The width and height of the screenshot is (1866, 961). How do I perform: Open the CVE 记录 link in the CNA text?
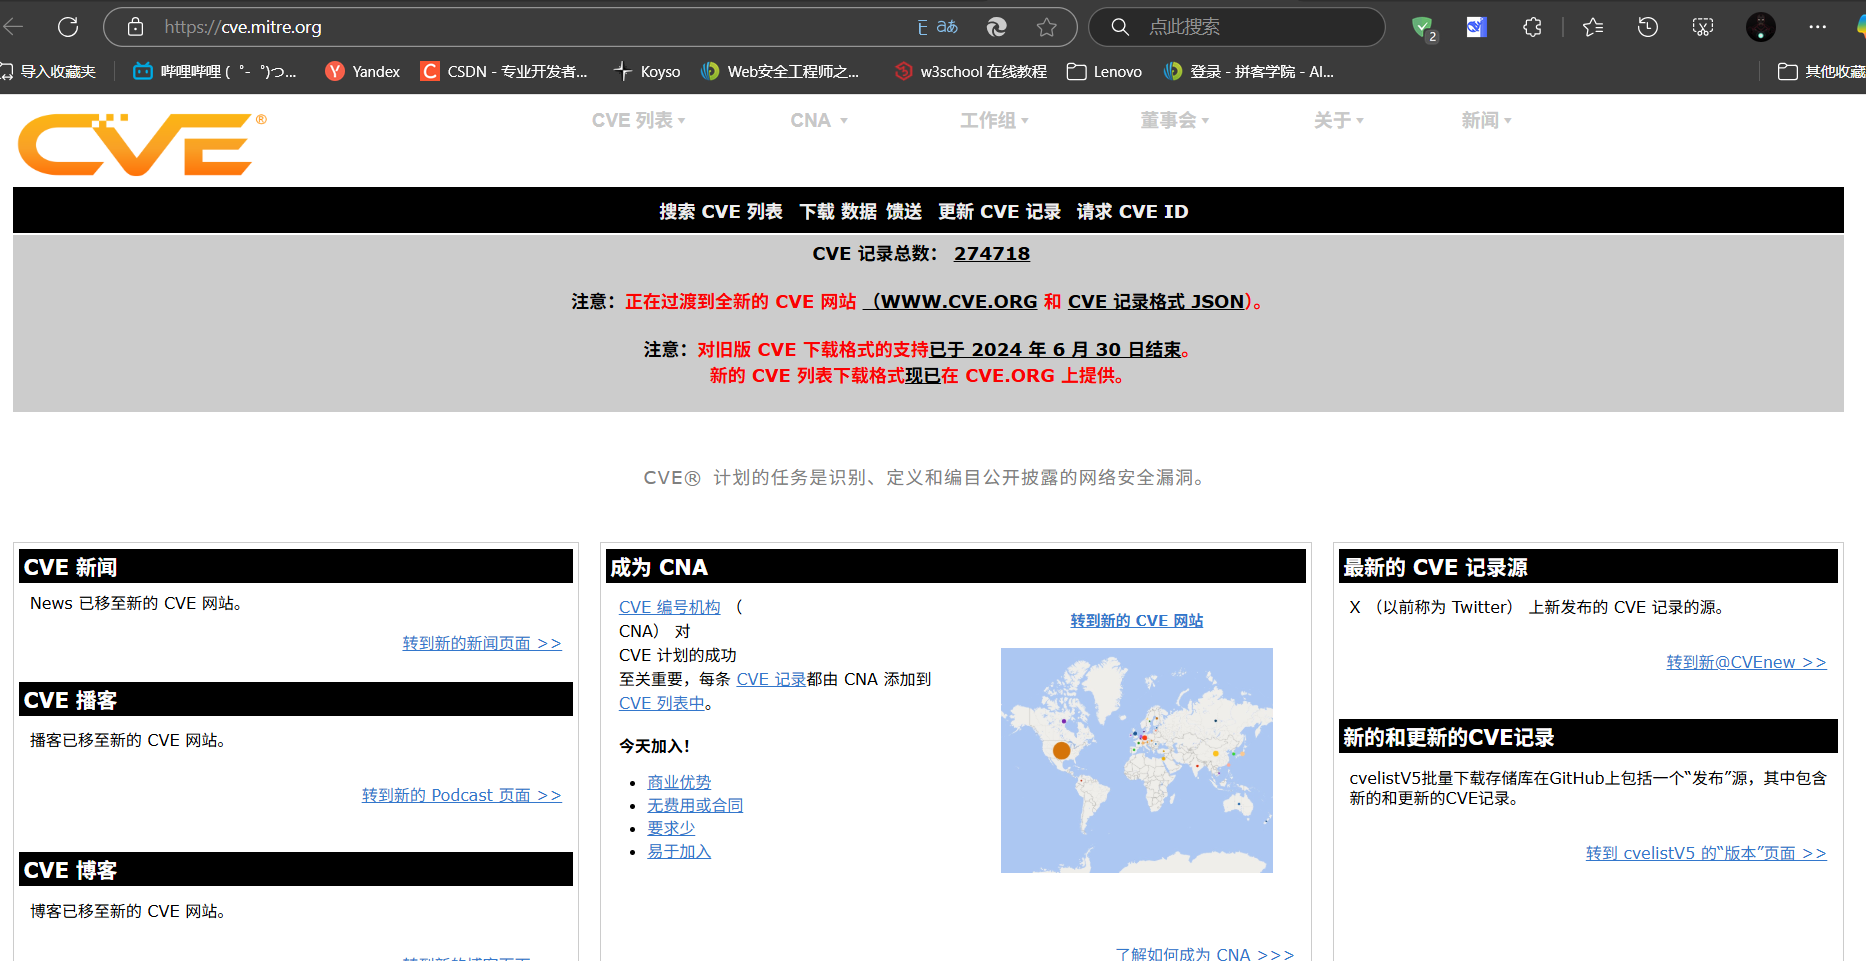(x=771, y=679)
